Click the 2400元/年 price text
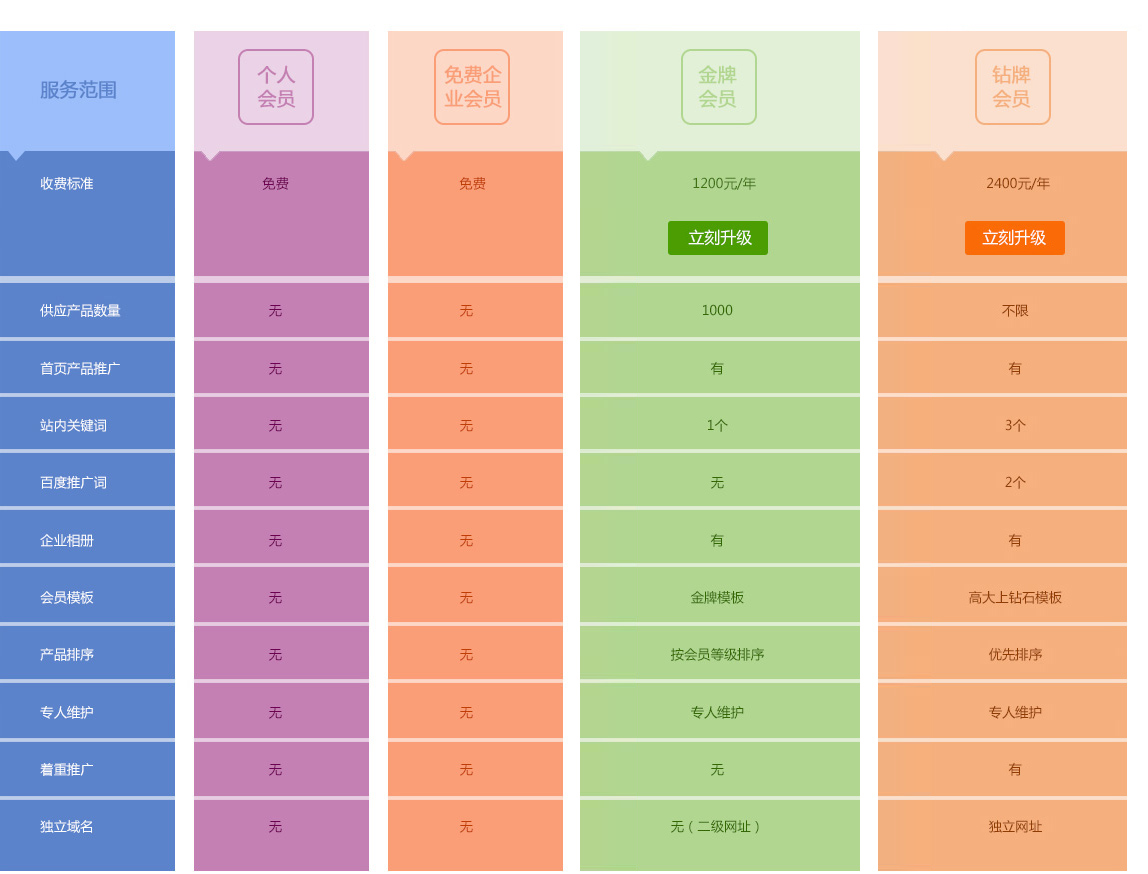This screenshot has width=1148, height=874. (1018, 184)
